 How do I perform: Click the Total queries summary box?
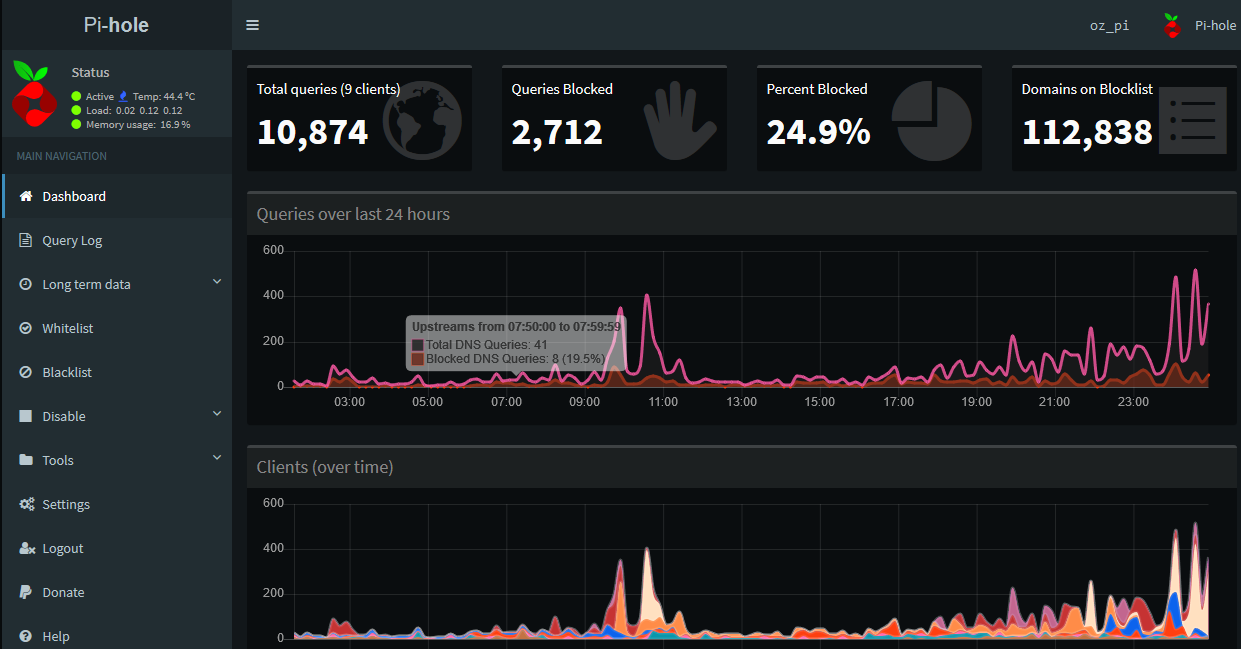[x=359, y=118]
